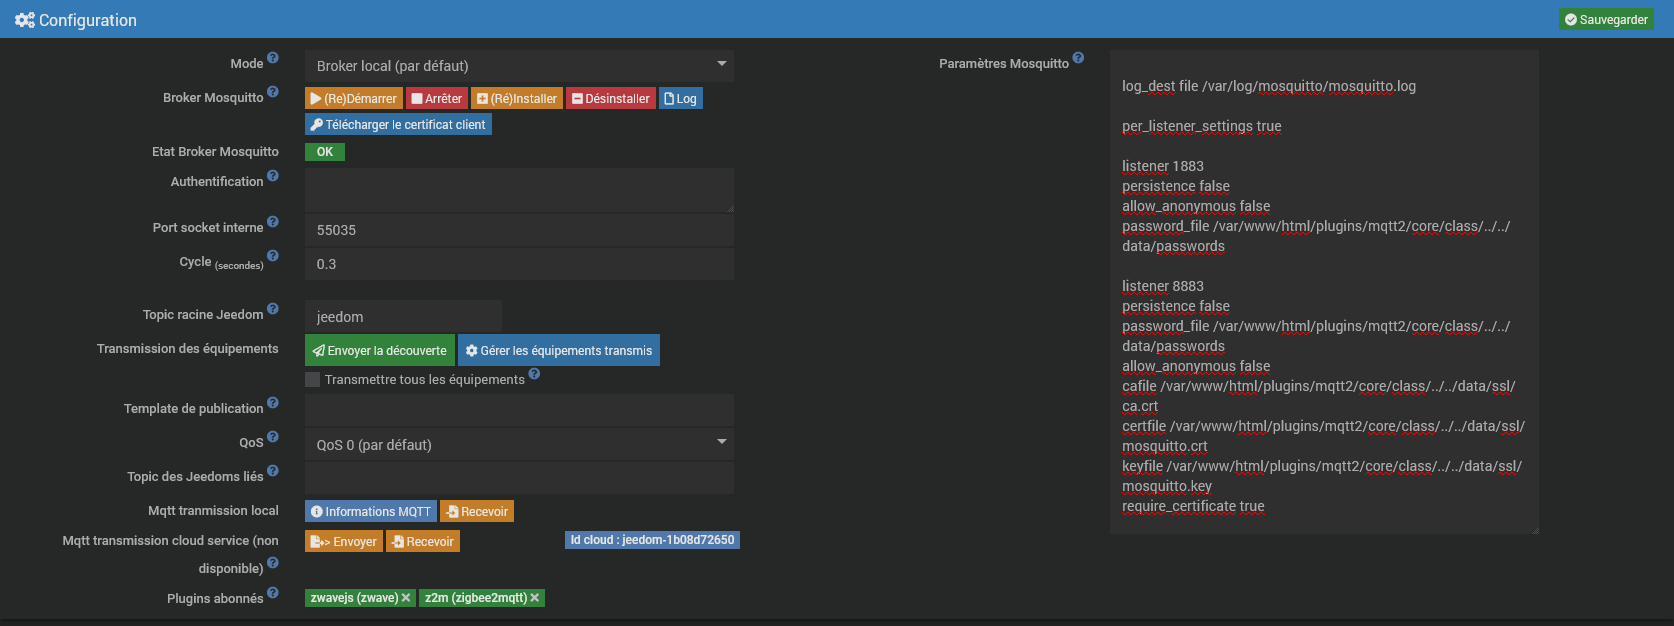Open the Mode dropdown list
Viewport: 1674px width, 626px height.
coord(519,66)
